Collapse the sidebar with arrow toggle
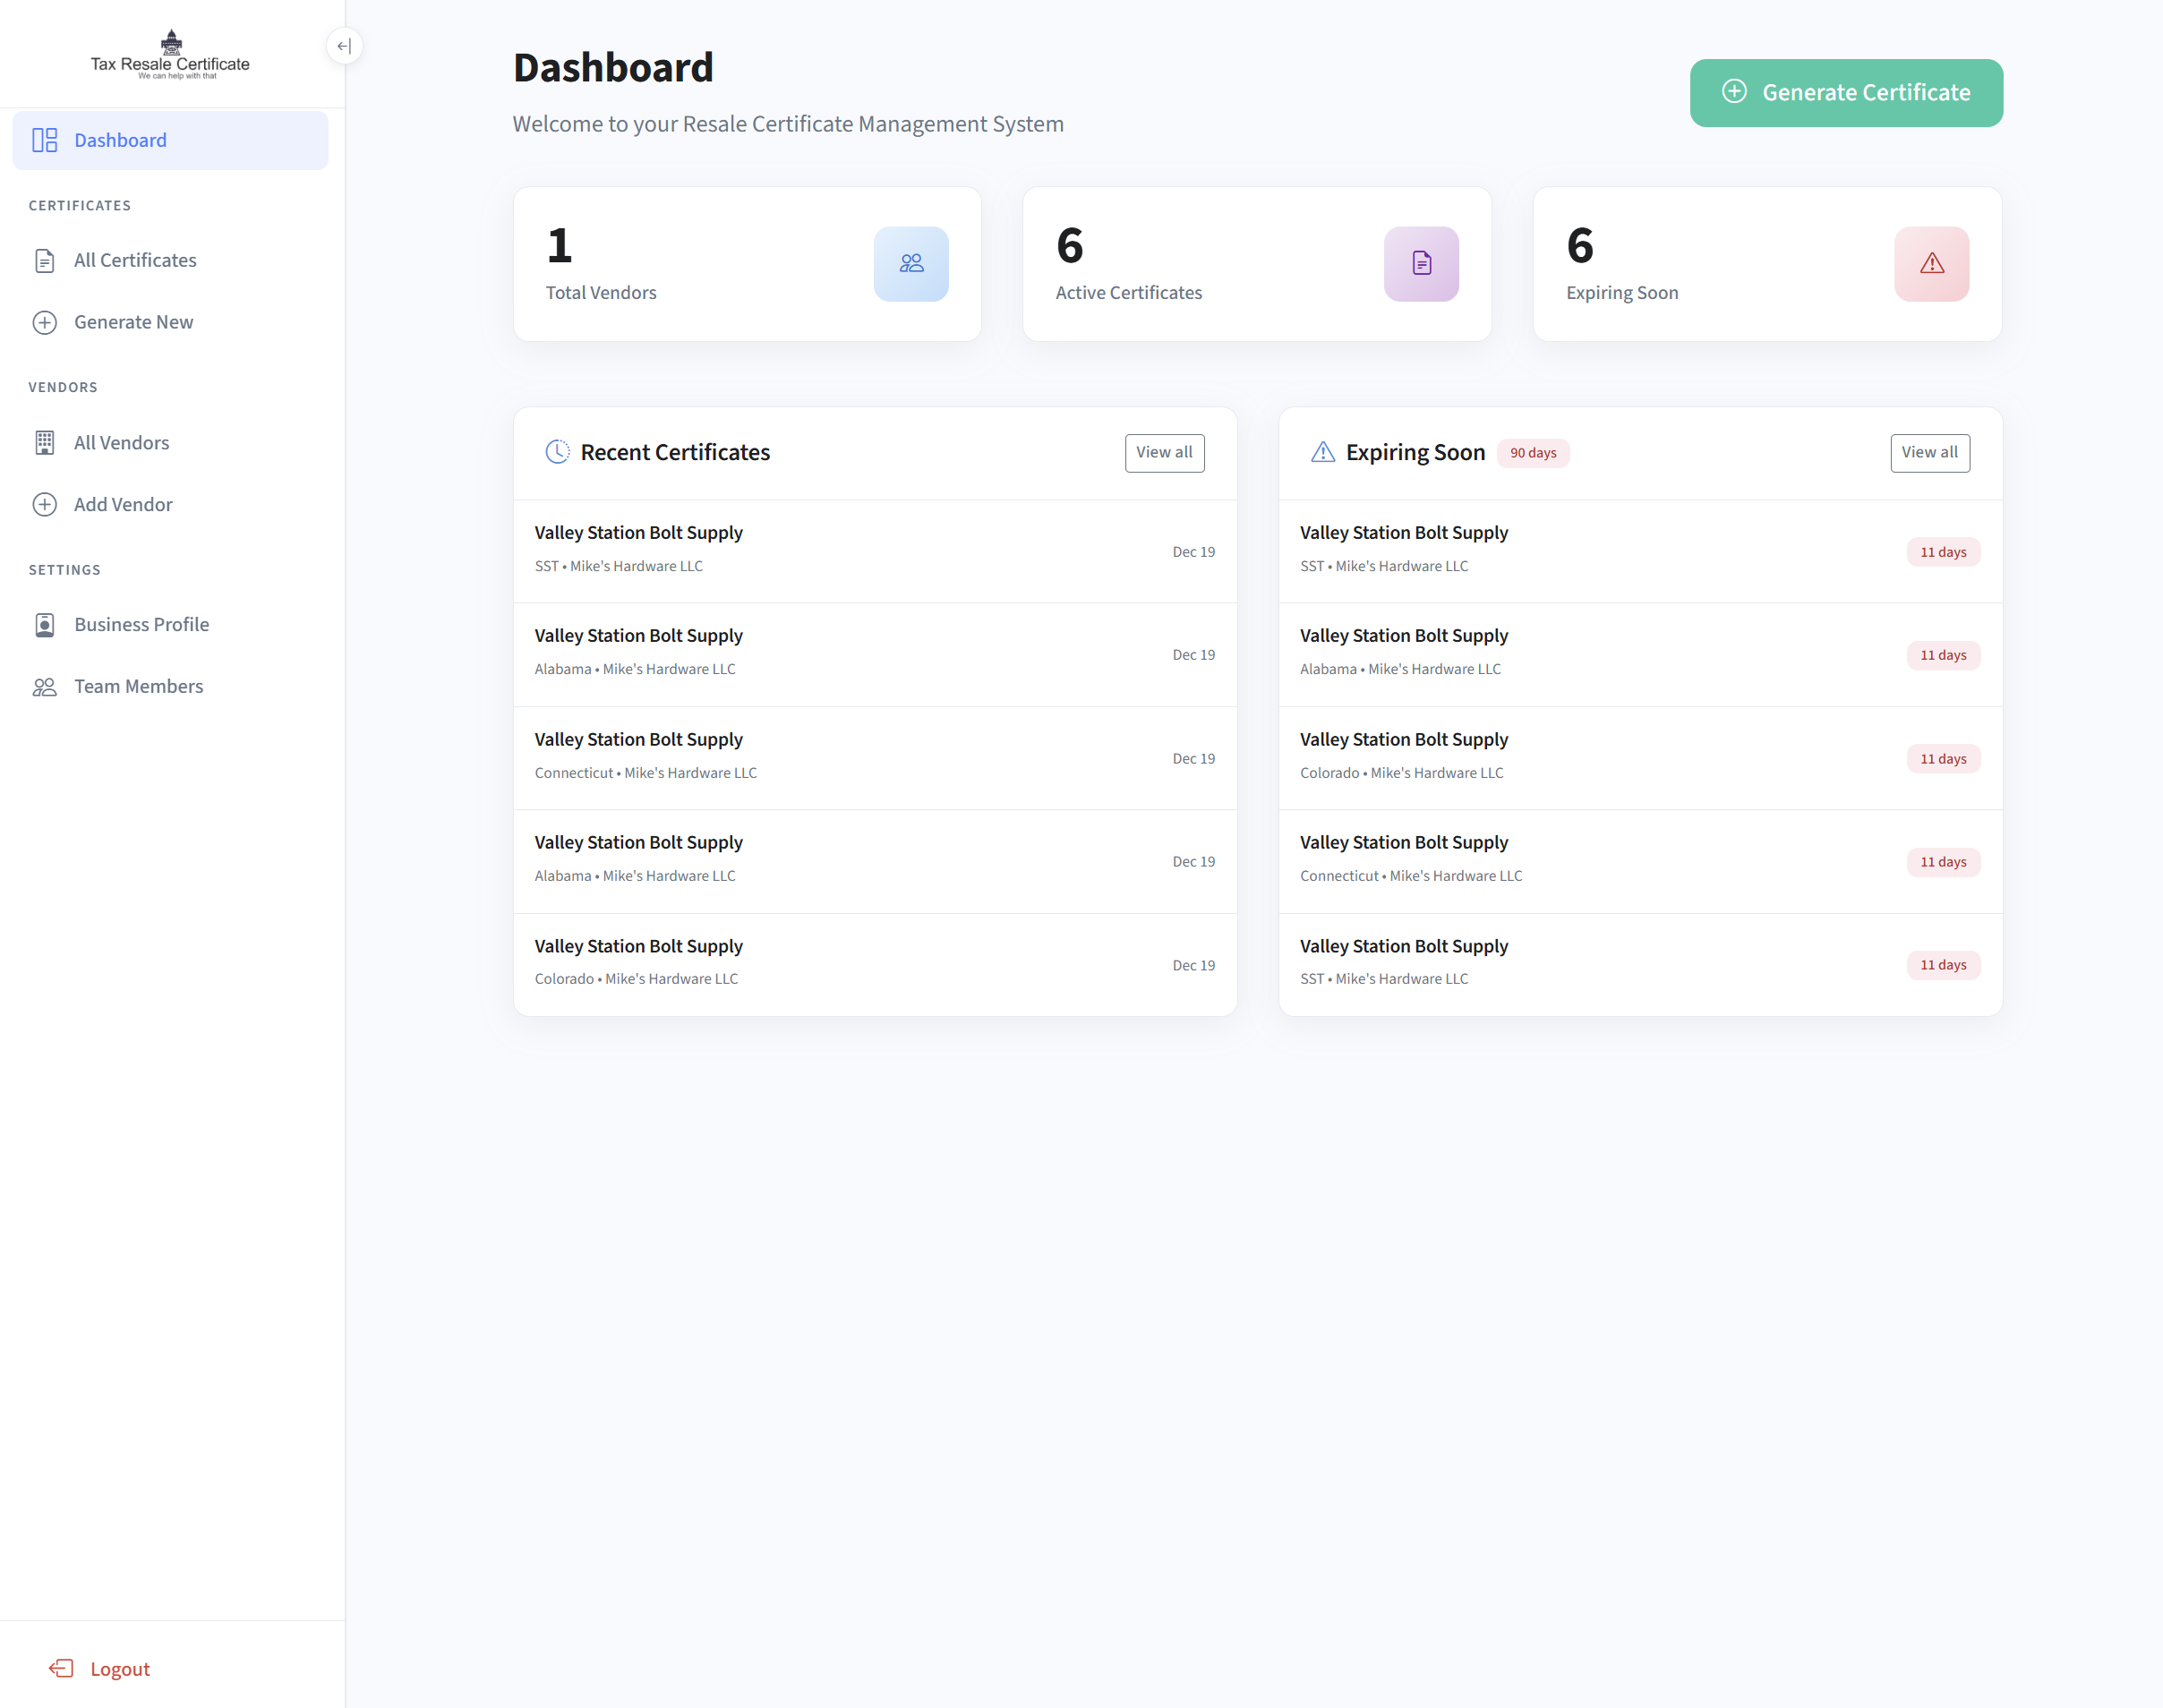Image resolution: width=2163 pixels, height=1708 pixels. tap(344, 46)
